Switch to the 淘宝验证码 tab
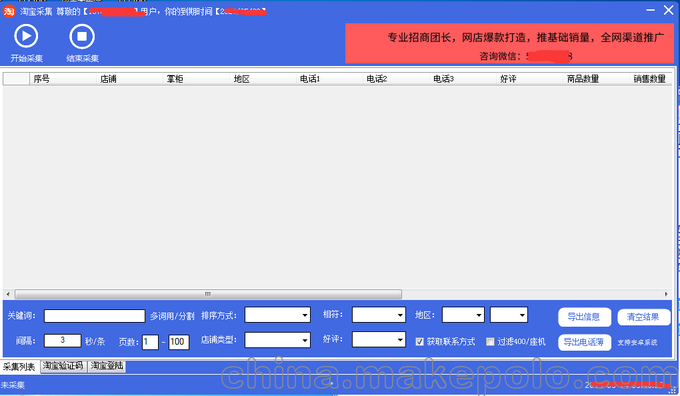The height and width of the screenshot is (396, 680). pos(63,366)
